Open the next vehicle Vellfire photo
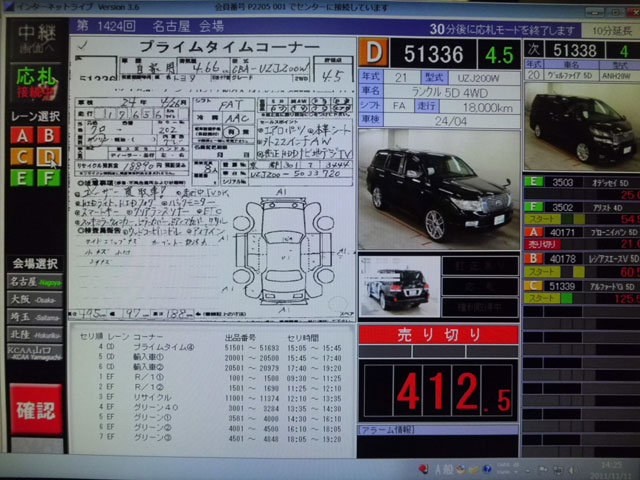The height and width of the screenshot is (480, 640). pyautogui.click(x=581, y=127)
